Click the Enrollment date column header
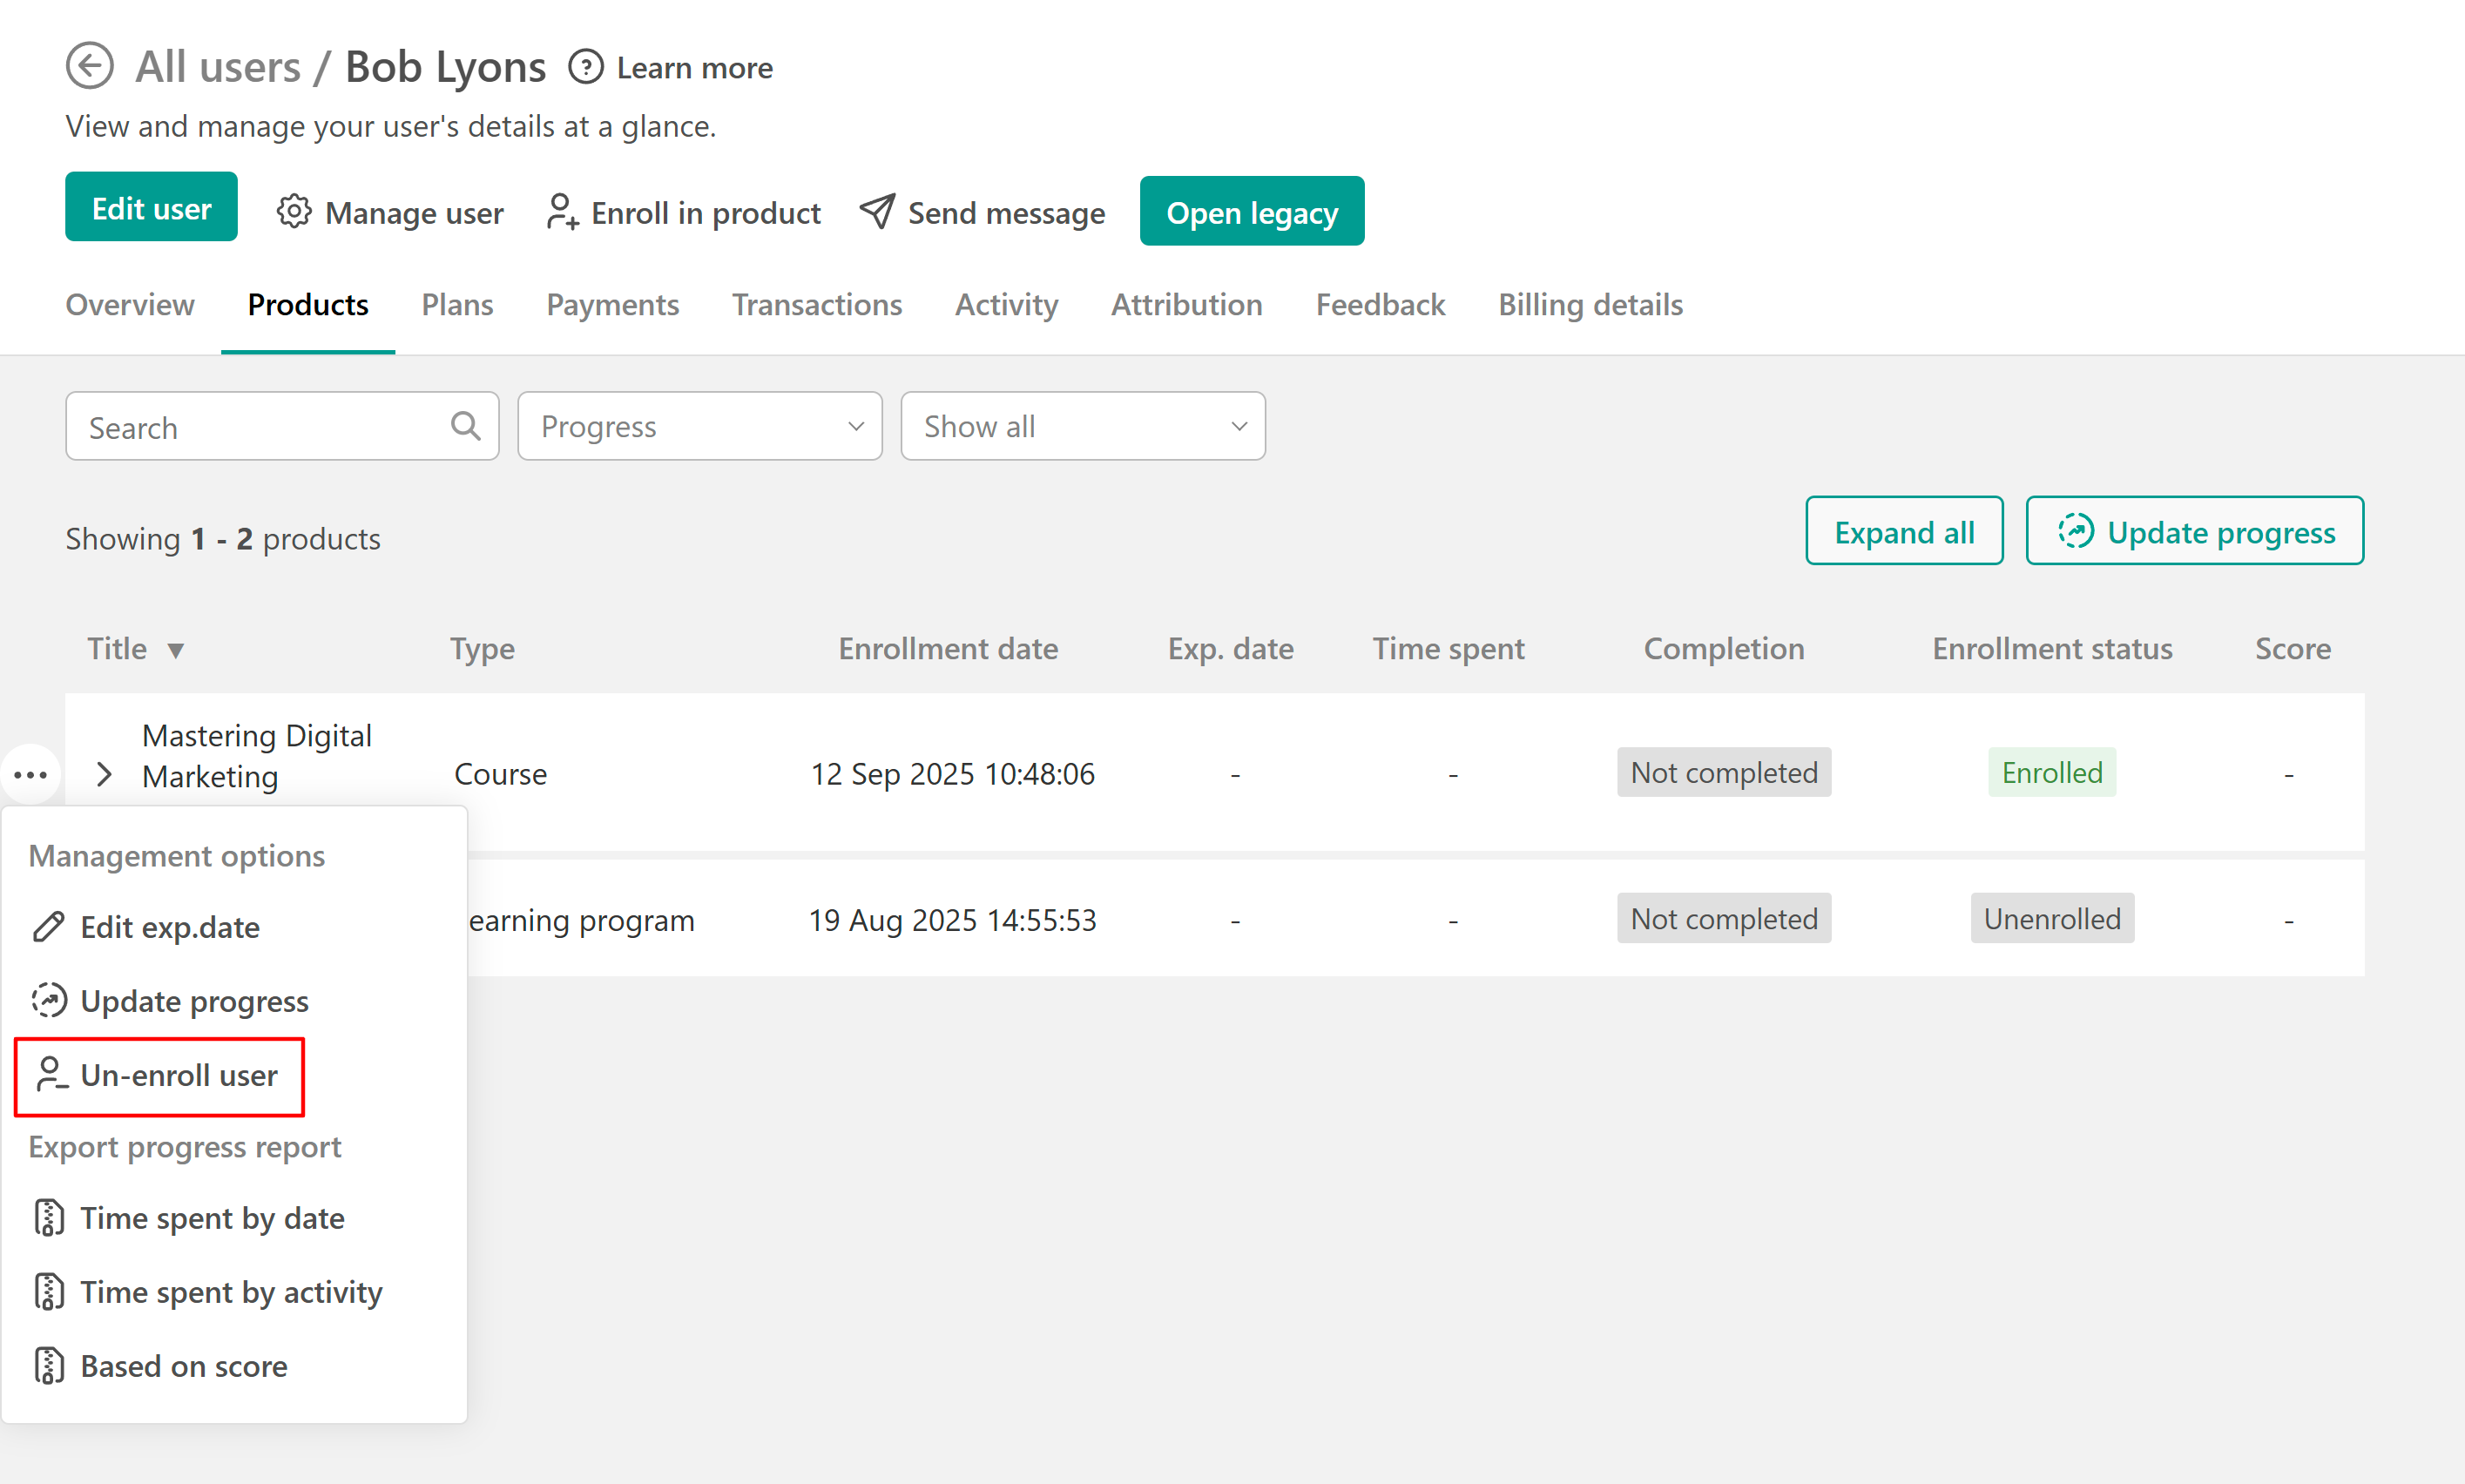The image size is (2465, 1484). pos(948,649)
